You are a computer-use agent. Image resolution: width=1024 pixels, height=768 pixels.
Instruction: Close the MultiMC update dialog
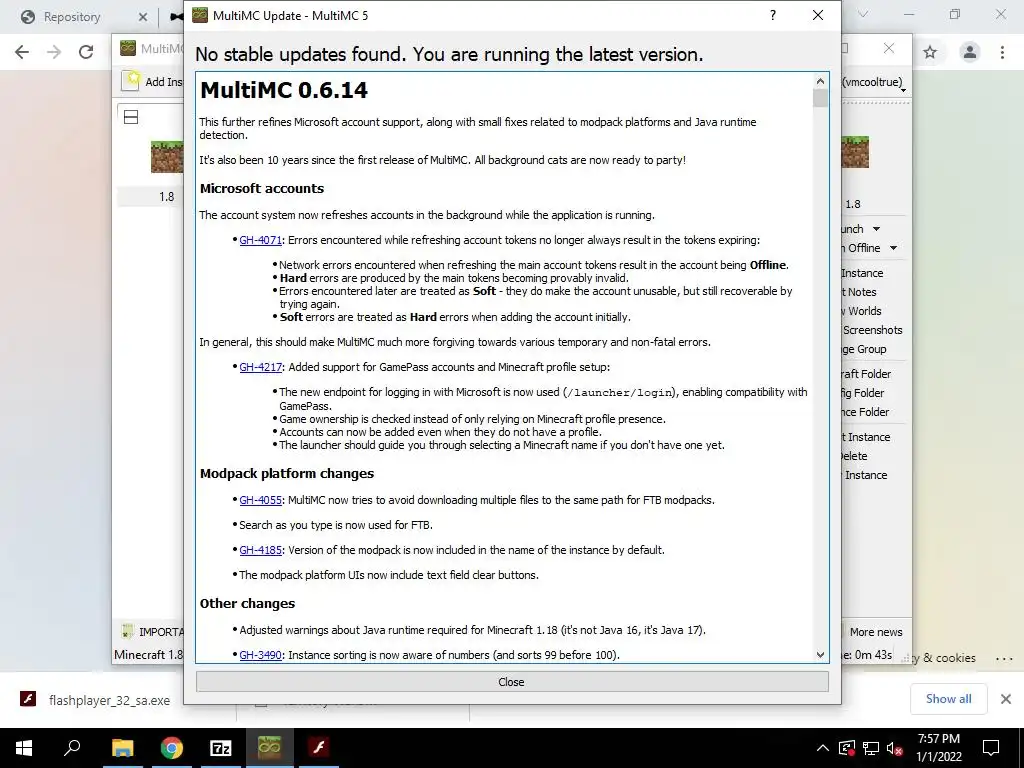pos(511,682)
